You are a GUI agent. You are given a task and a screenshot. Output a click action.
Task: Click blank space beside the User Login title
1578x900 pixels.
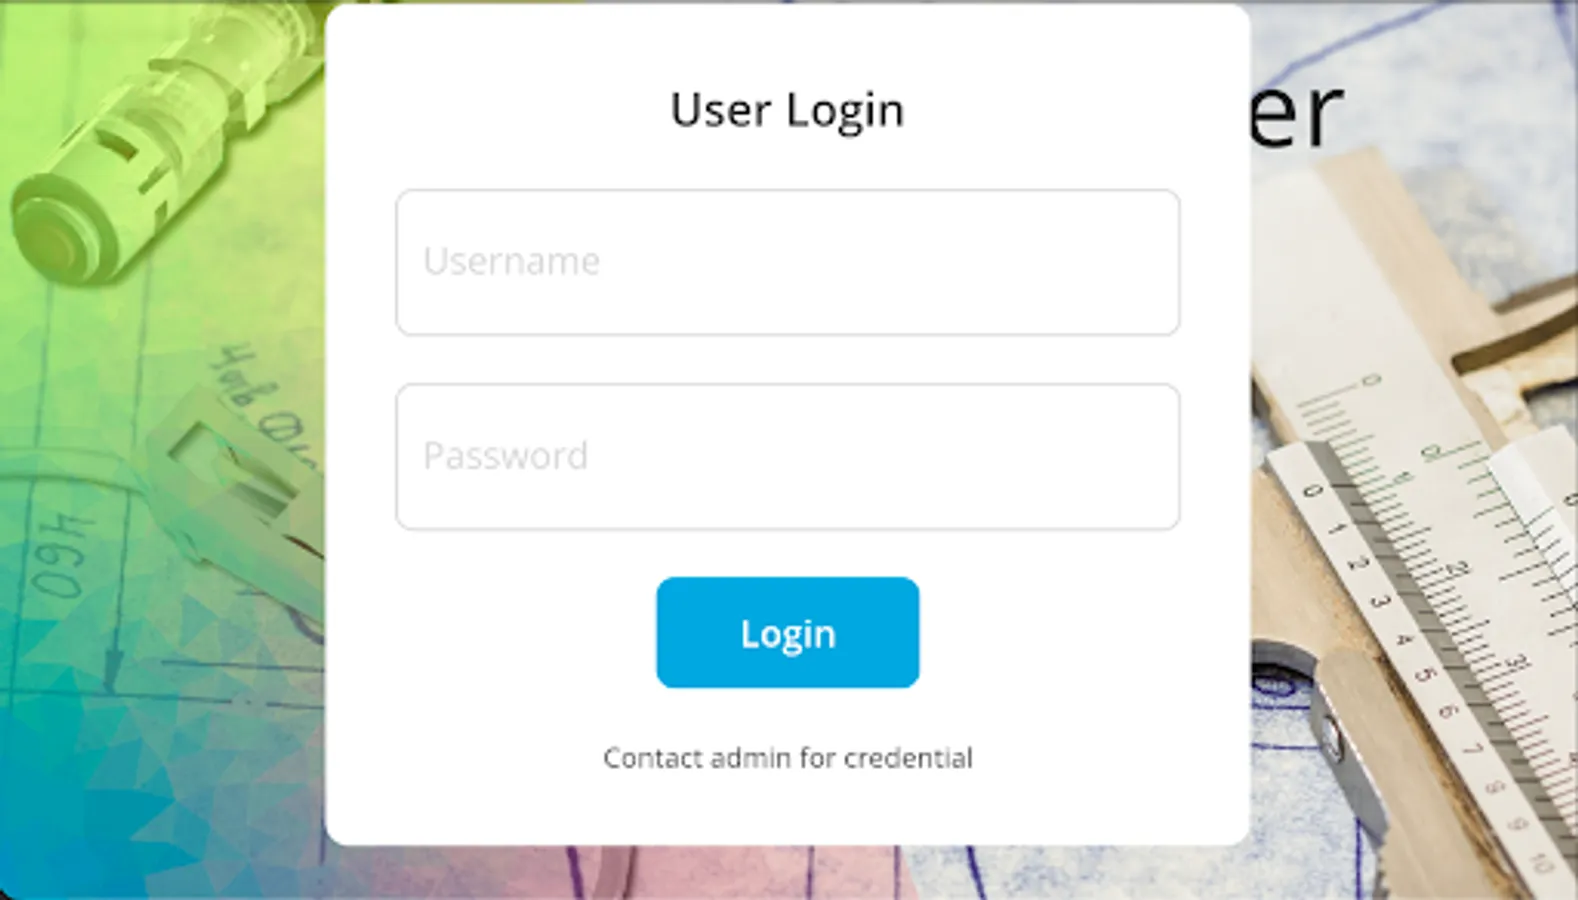coord(1050,110)
